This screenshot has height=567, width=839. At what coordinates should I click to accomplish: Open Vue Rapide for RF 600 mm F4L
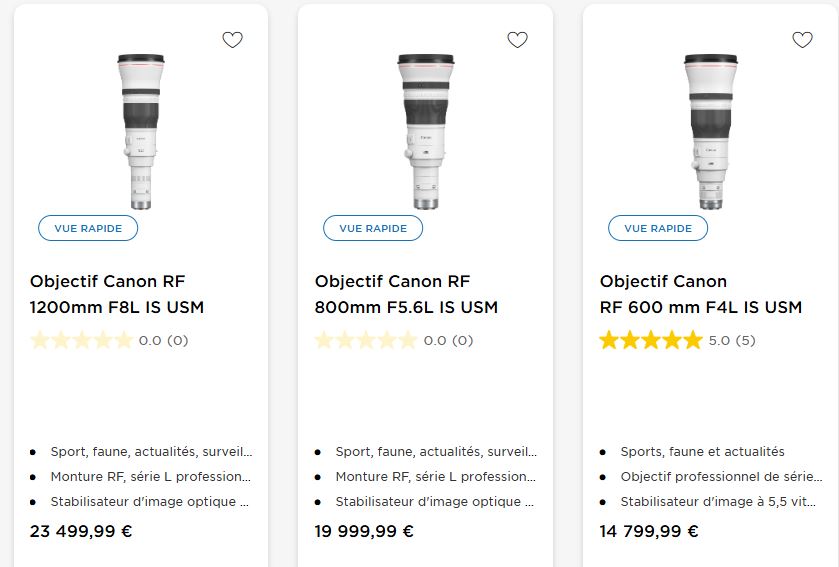tap(658, 228)
